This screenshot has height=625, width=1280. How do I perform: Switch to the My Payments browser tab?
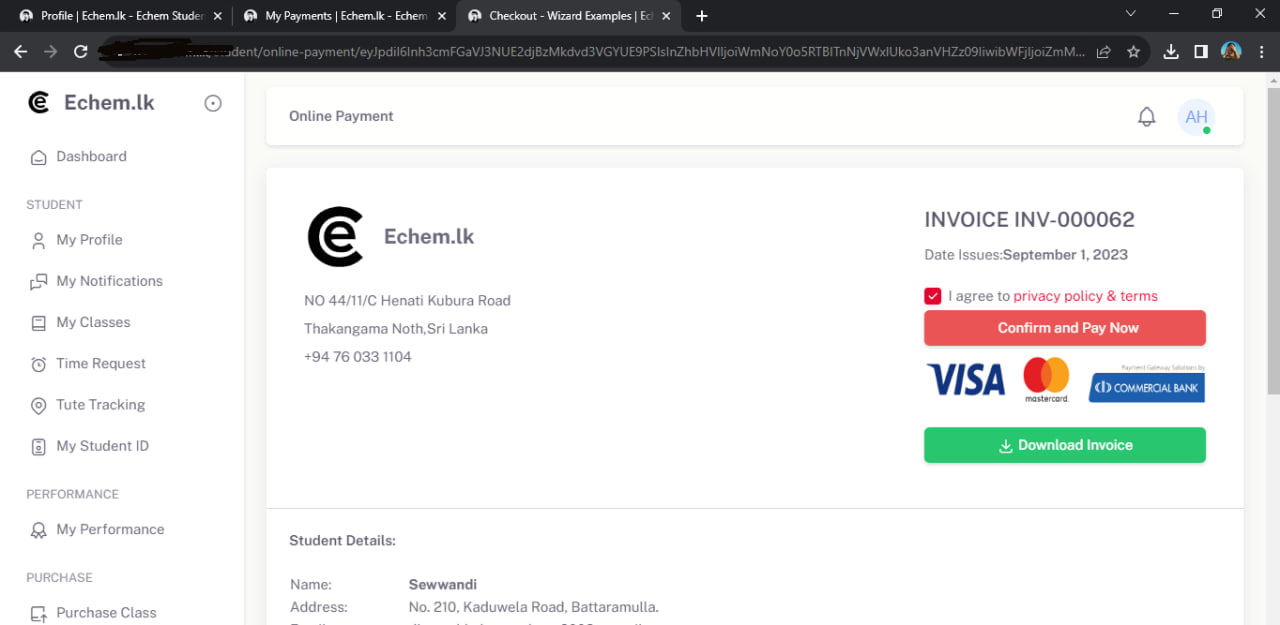pos(343,16)
